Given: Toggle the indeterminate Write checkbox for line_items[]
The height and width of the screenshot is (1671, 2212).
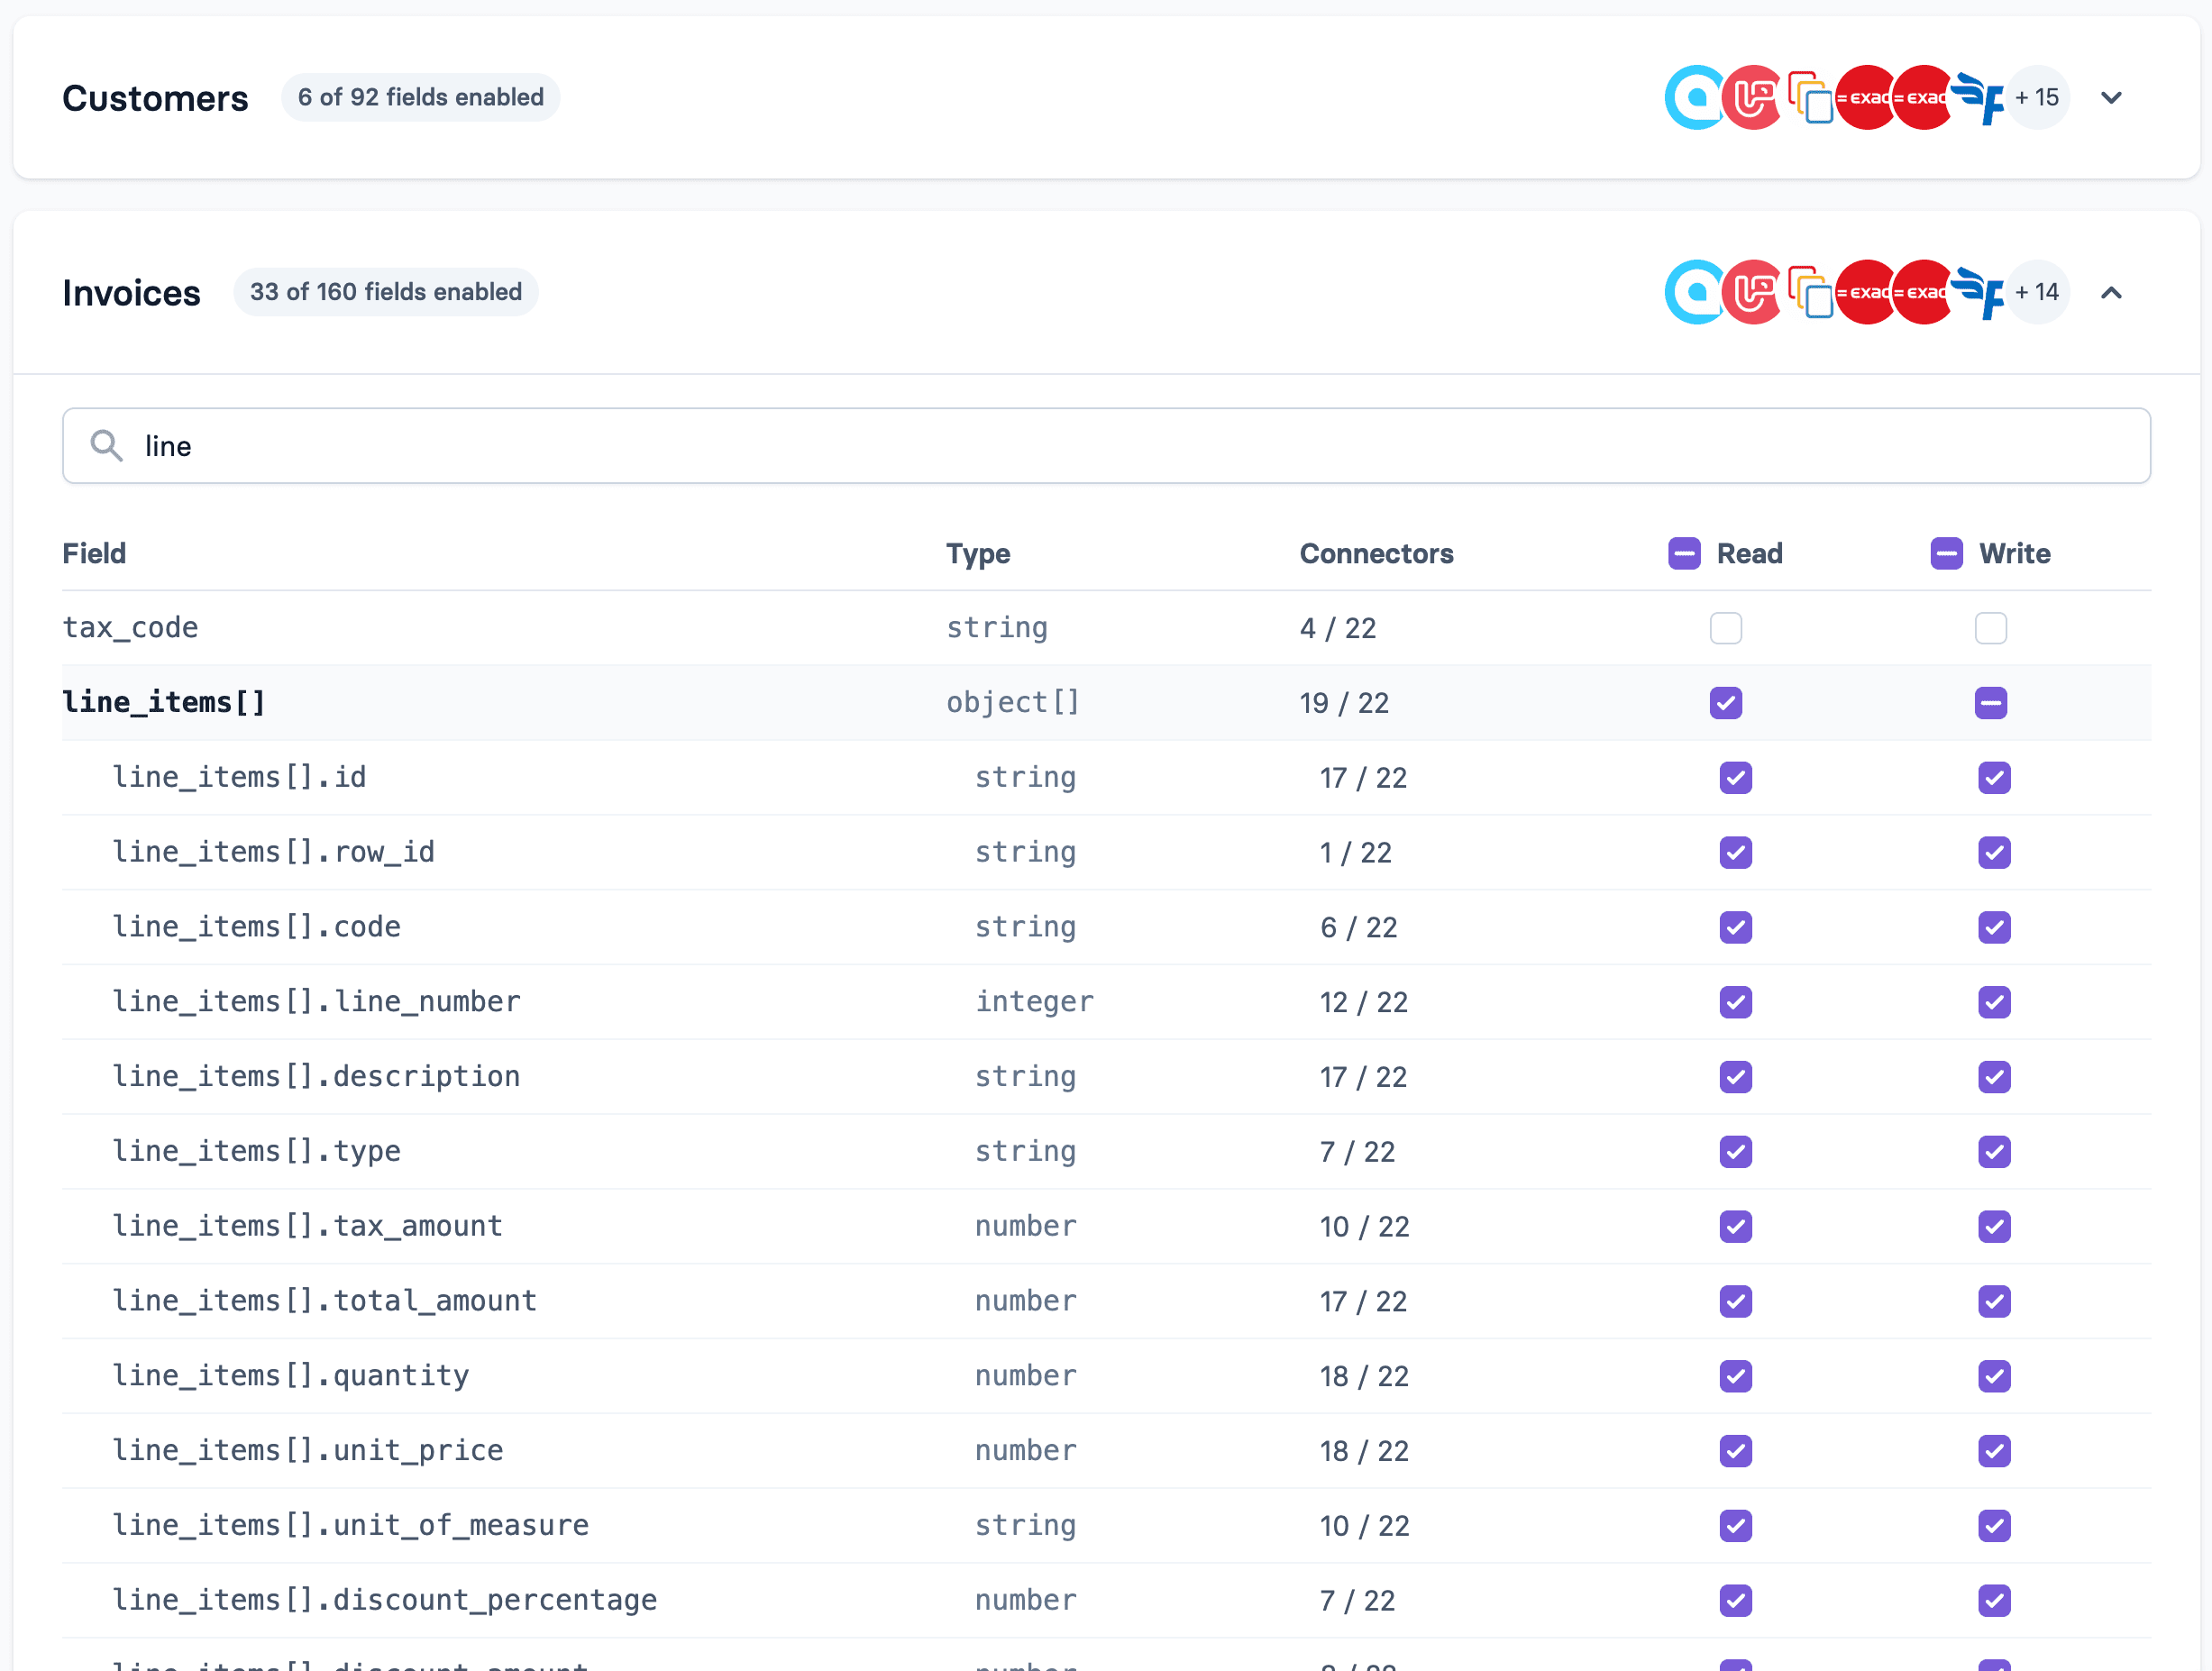Looking at the screenshot, I should pos(1990,703).
